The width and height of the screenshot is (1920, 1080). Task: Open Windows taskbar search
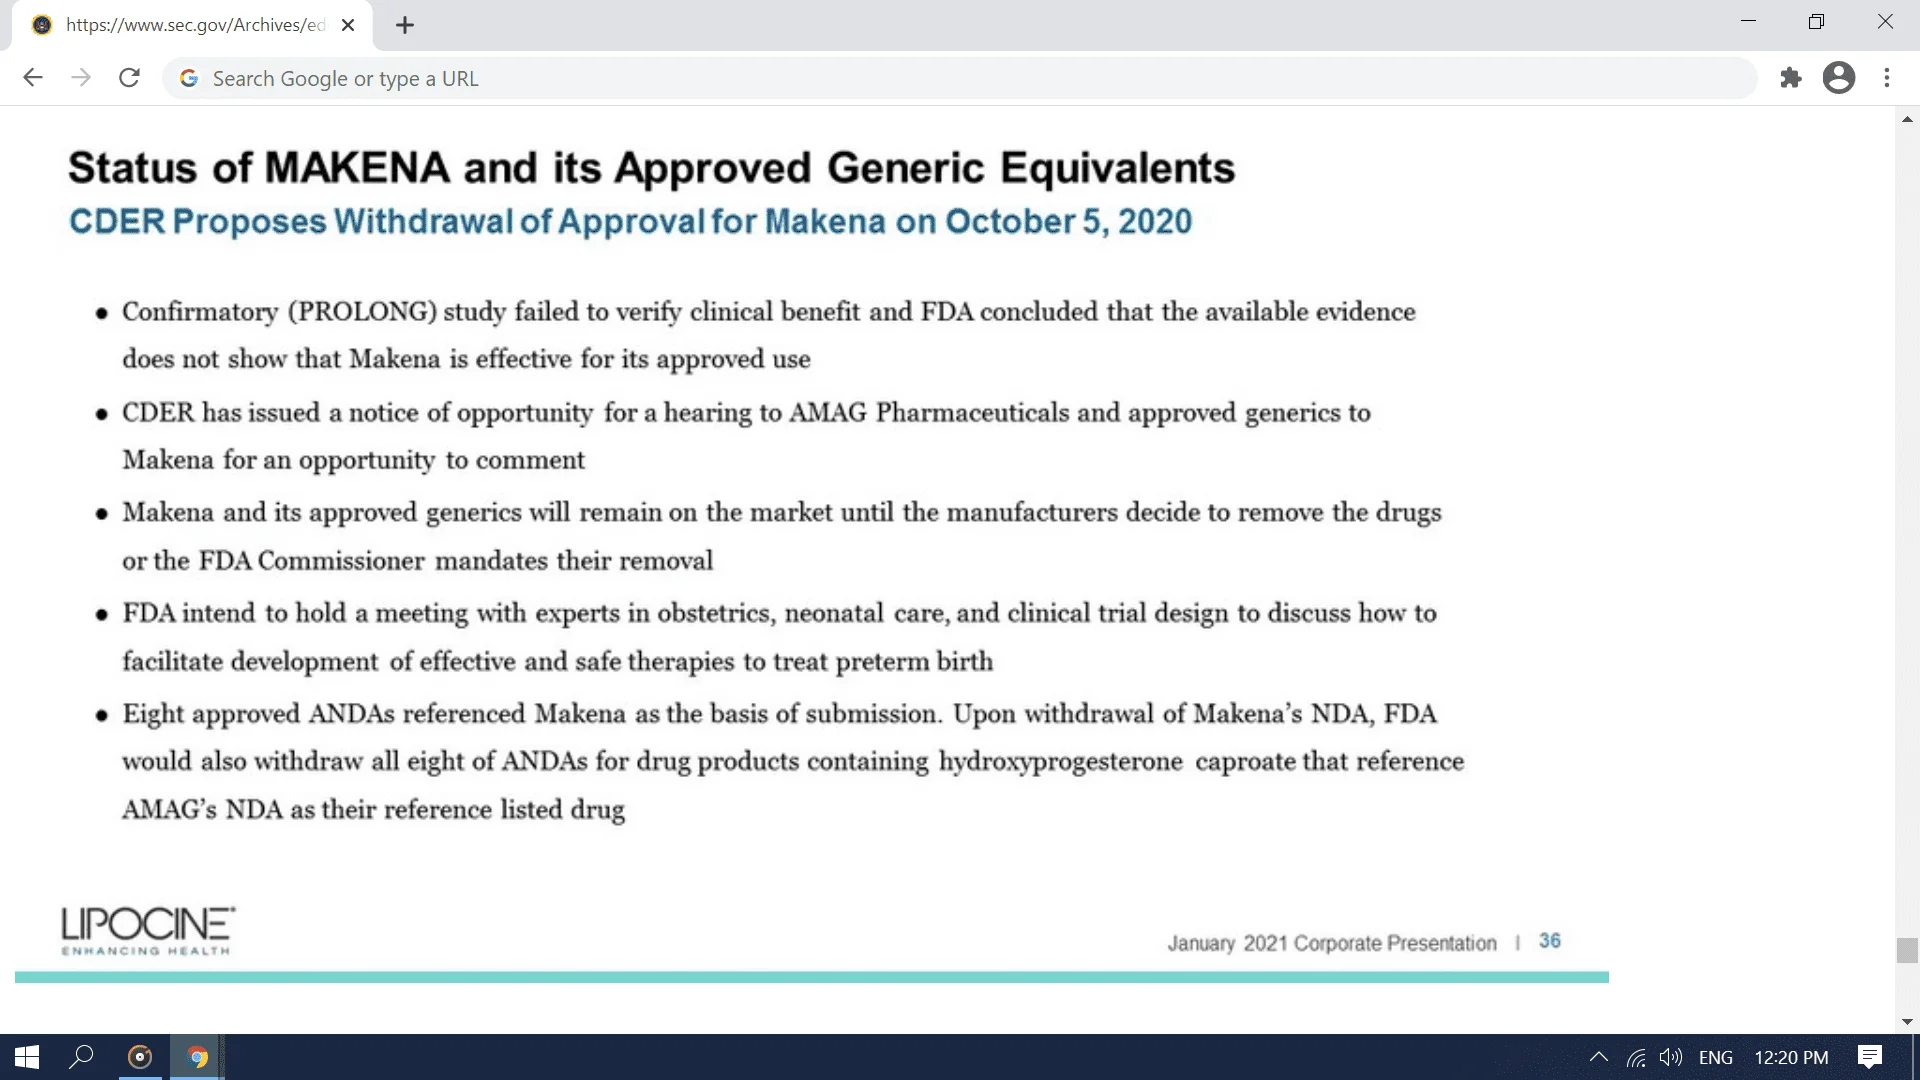(x=81, y=1057)
